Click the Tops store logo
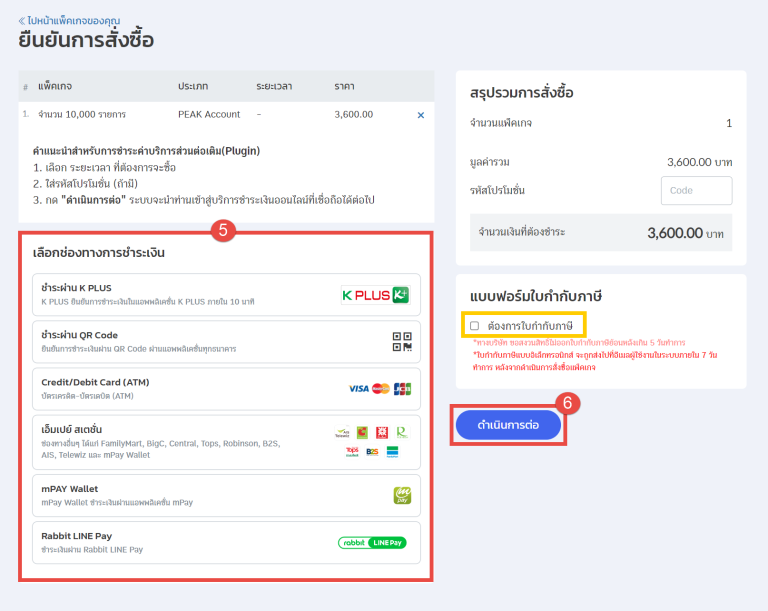The width and height of the screenshot is (768, 611). tap(352, 452)
